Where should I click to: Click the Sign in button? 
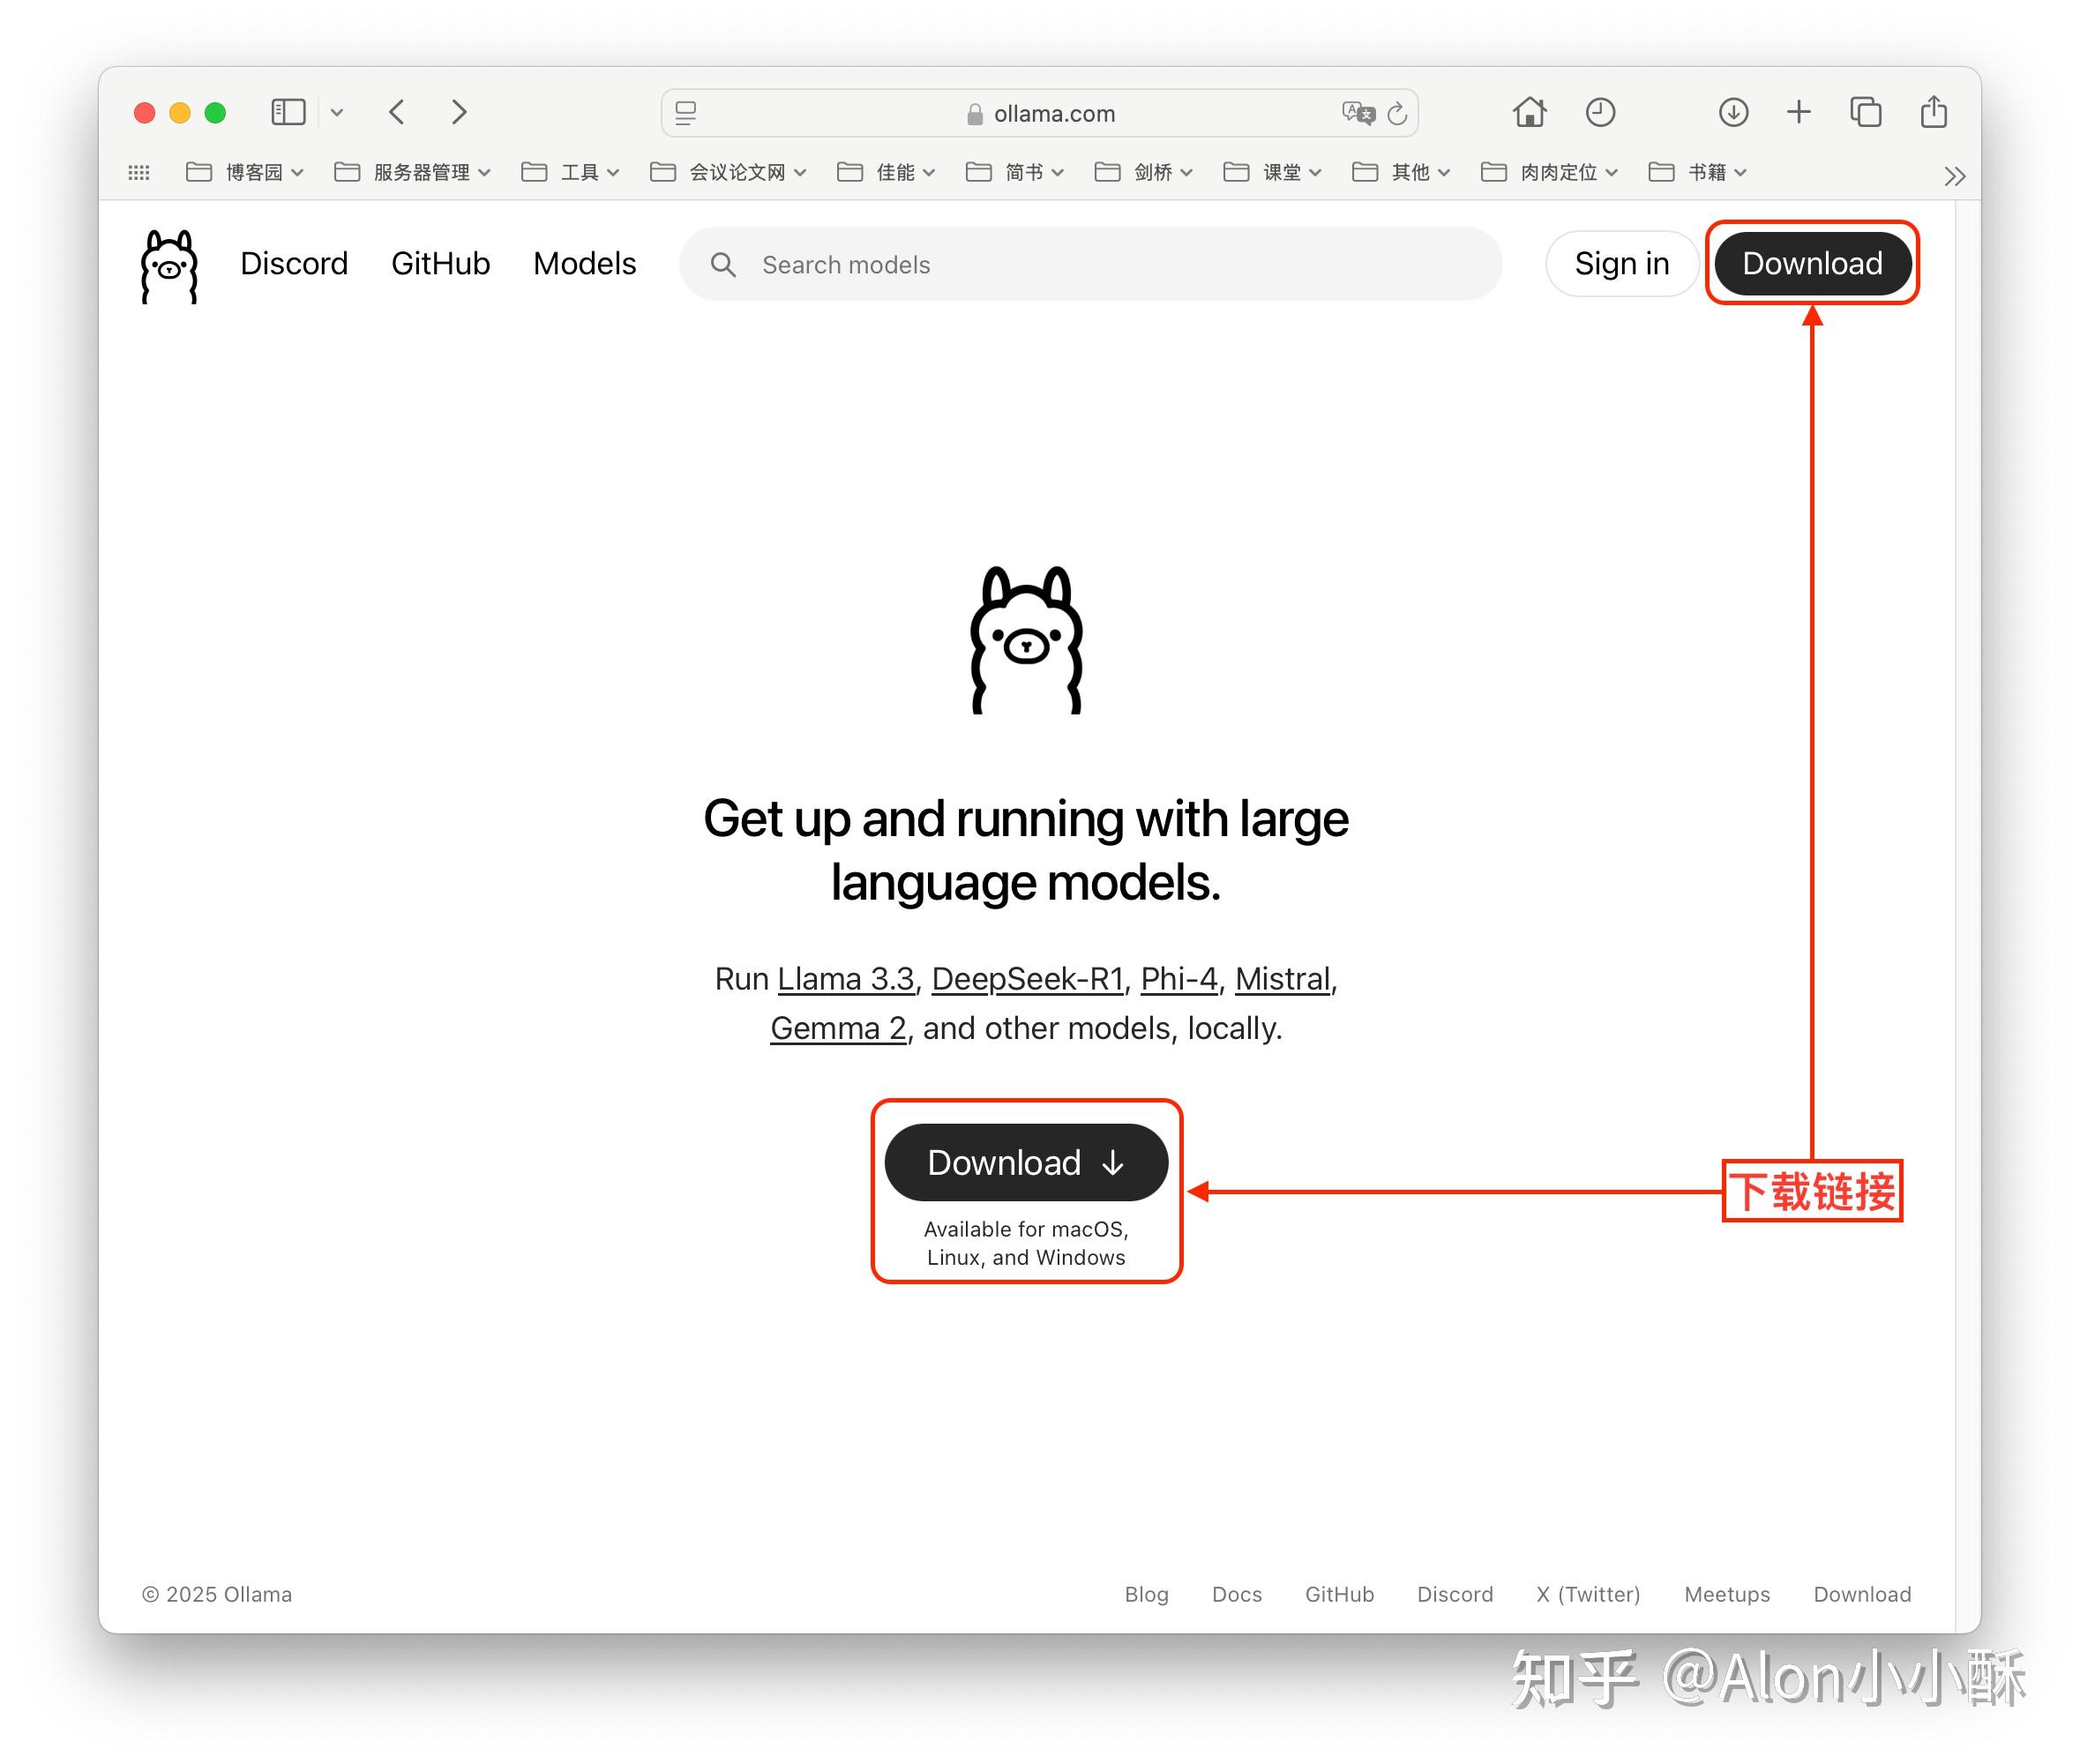tap(1621, 263)
